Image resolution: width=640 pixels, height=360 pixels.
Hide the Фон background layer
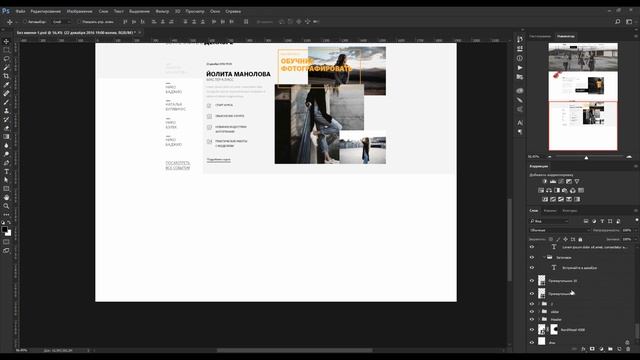532,342
